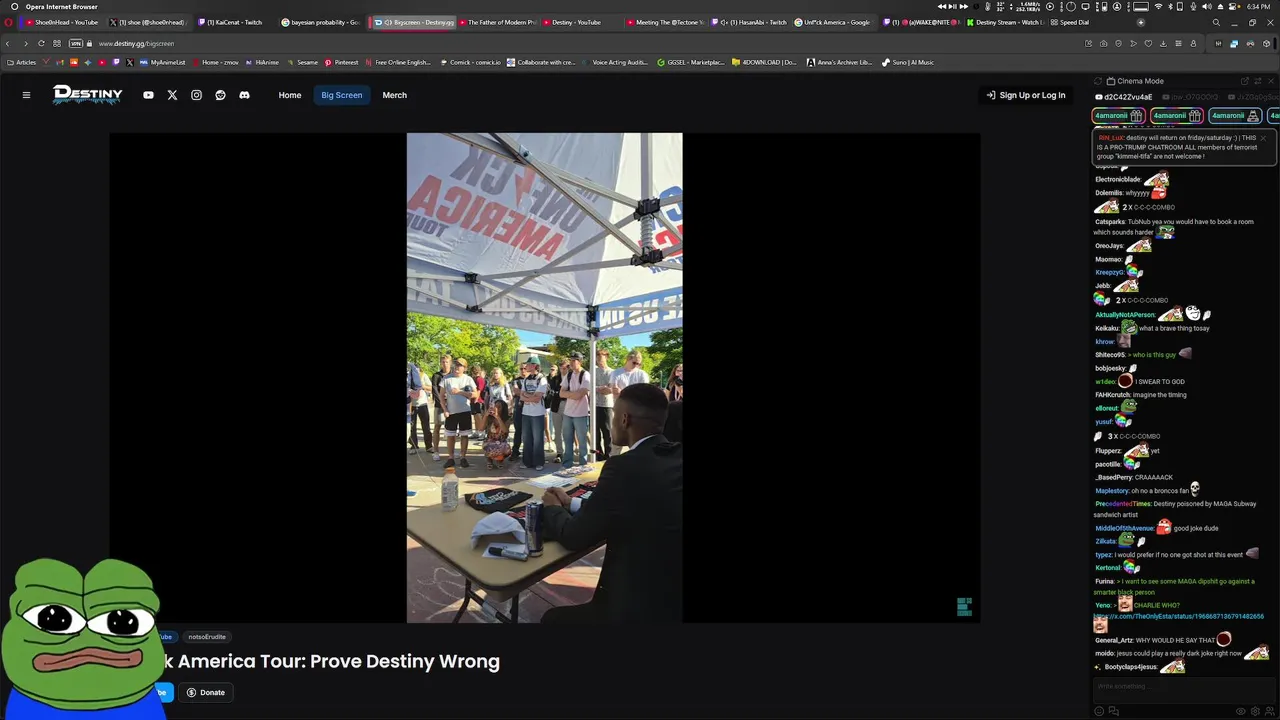Take snapshot with camera icon
The height and width of the screenshot is (720, 1280).
(1103, 44)
